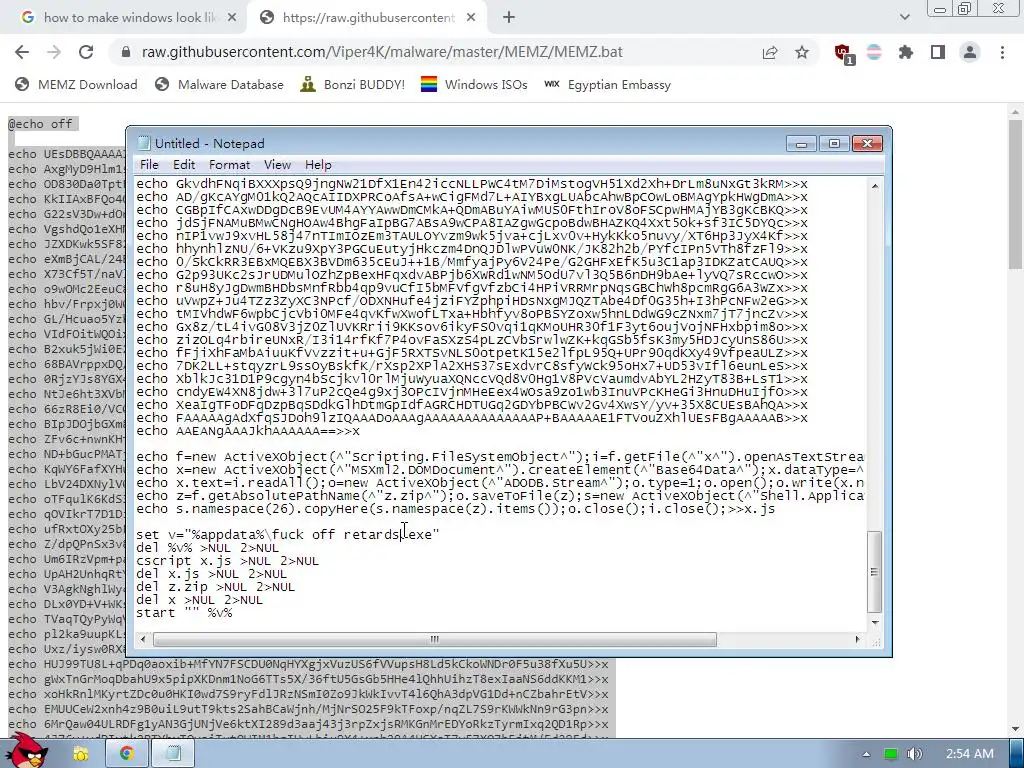Click Notepad's horizontal scroll right arrow
This screenshot has height=768, width=1024.
pos(857,639)
